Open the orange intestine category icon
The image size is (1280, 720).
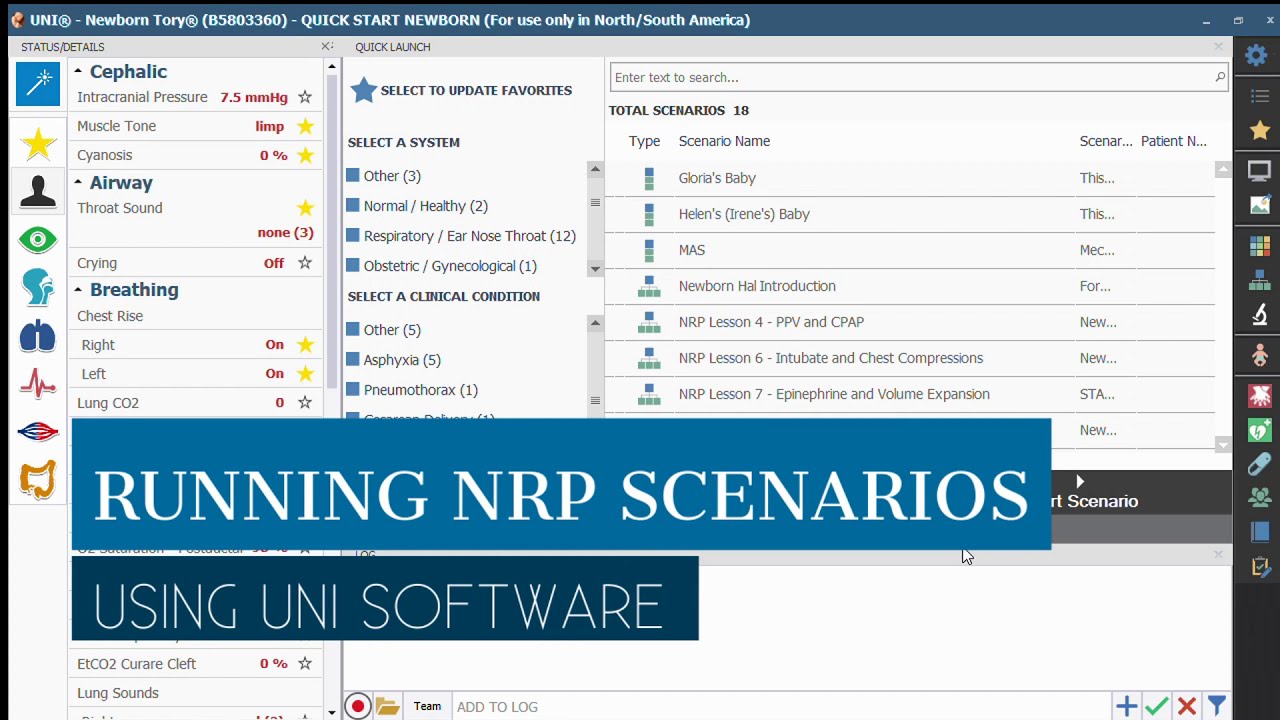38,480
